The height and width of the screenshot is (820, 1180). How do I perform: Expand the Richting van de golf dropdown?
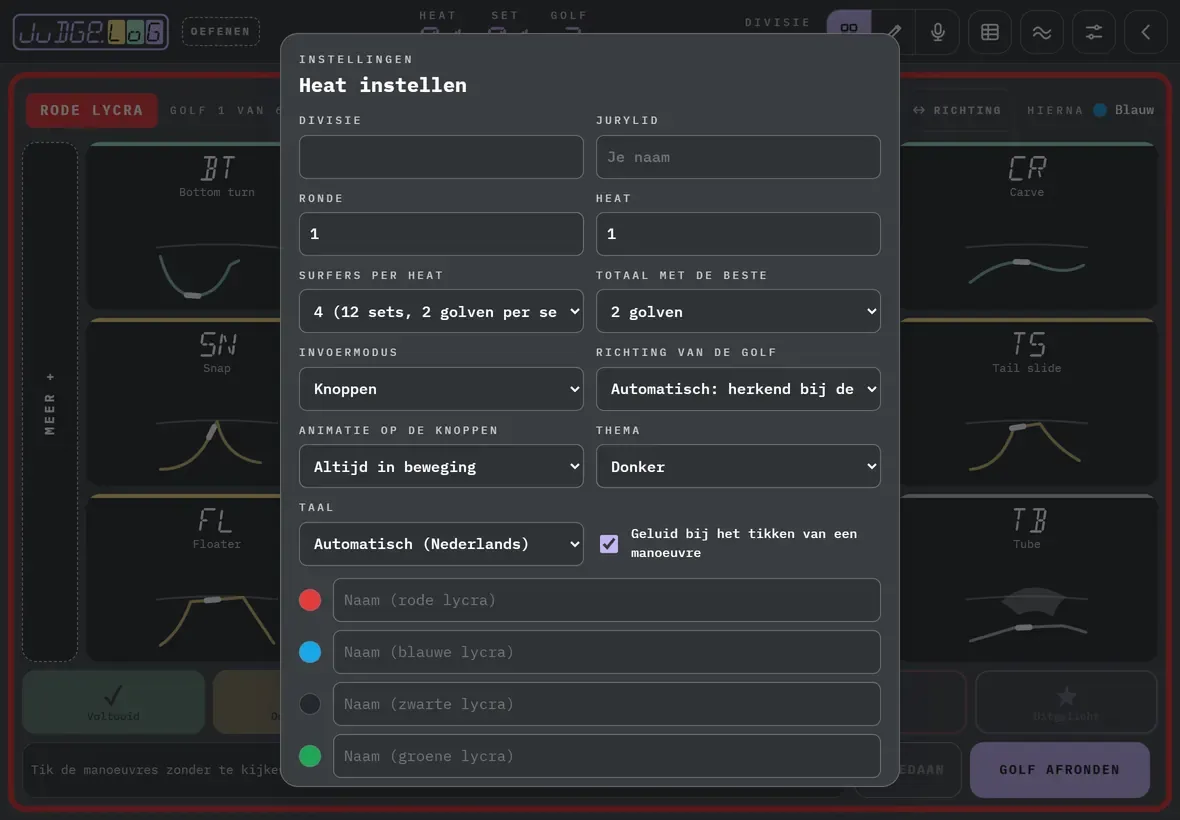point(738,389)
